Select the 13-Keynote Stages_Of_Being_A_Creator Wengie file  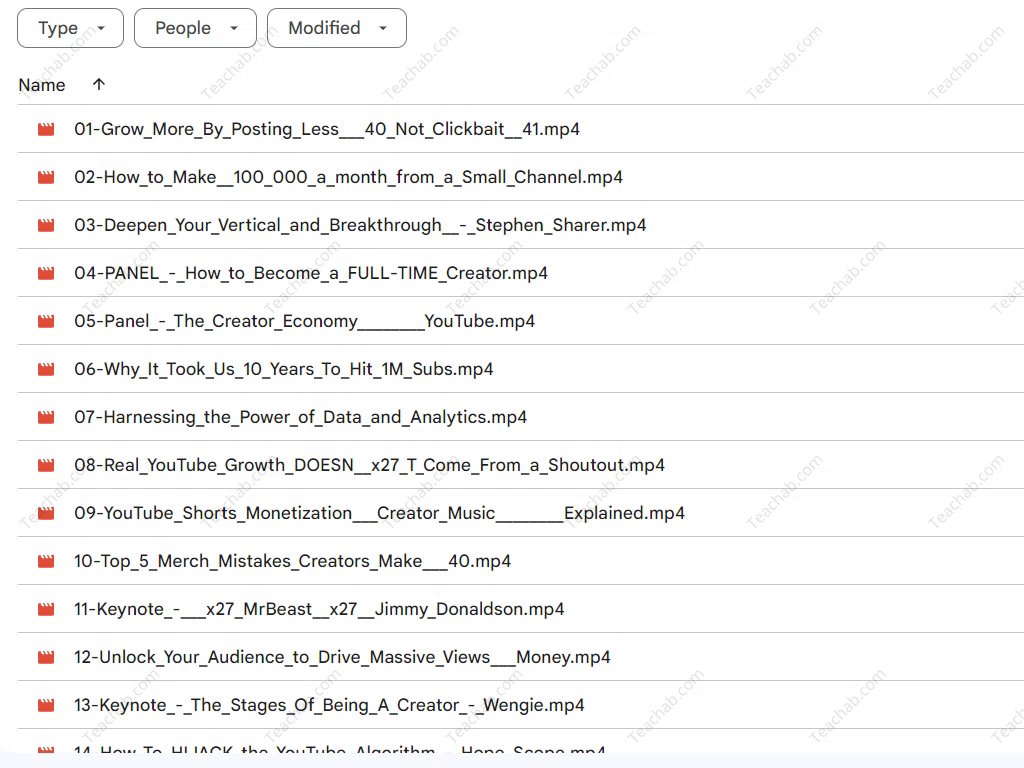tap(329, 705)
